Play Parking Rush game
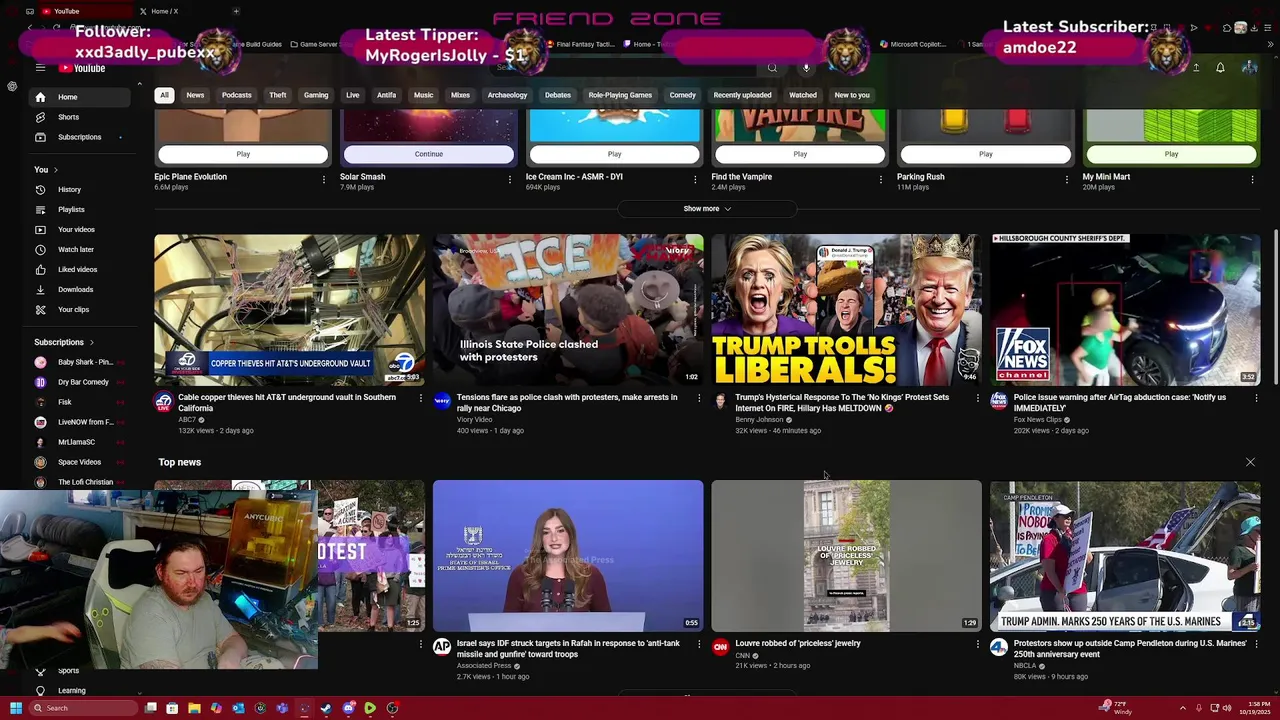The image size is (1280, 720). pos(986,154)
